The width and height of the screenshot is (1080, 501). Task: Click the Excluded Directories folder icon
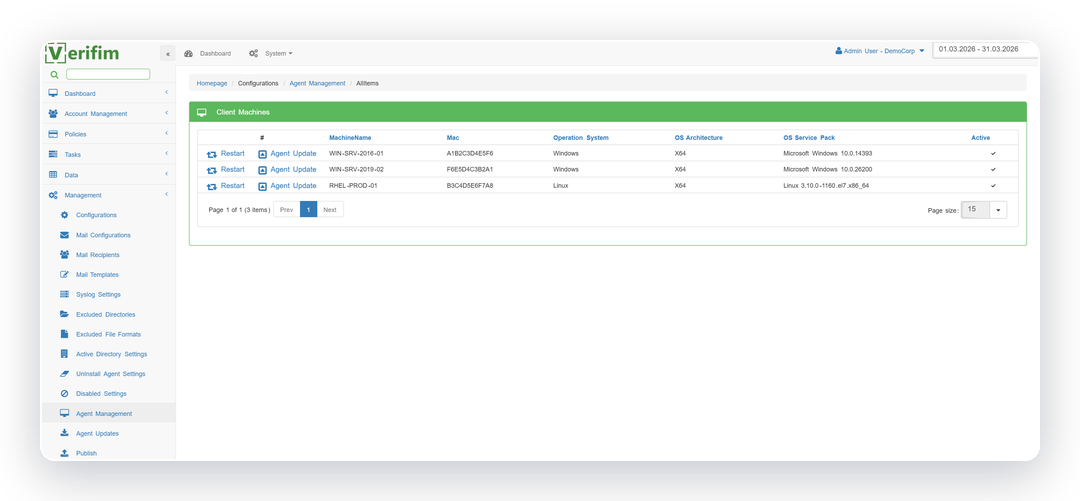64,314
